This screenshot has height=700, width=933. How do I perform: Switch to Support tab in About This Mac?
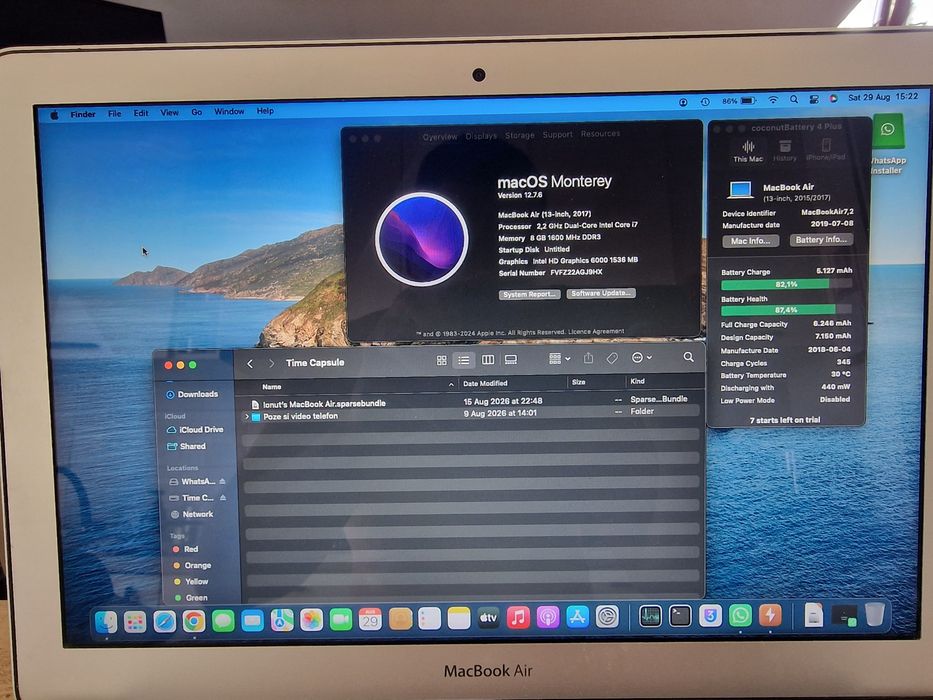click(x=558, y=135)
